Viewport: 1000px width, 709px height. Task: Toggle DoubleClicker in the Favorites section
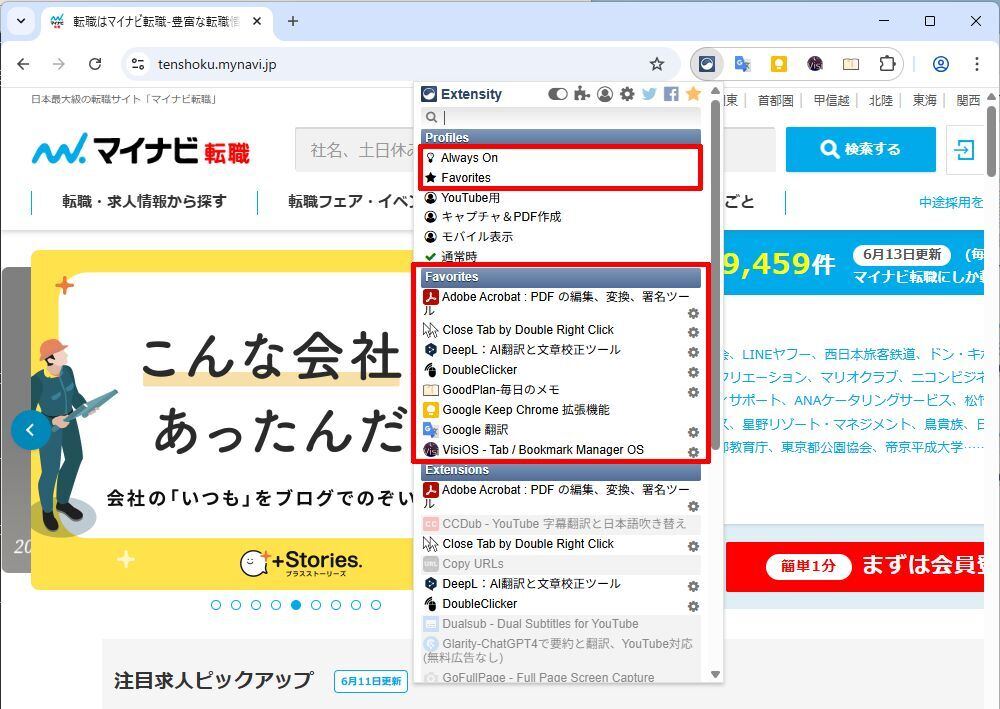[x=470, y=370]
